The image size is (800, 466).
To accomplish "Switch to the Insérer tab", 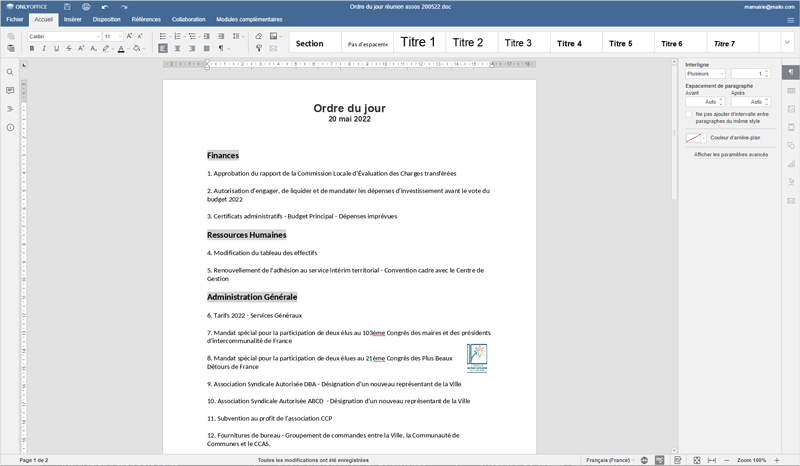I will tap(72, 19).
